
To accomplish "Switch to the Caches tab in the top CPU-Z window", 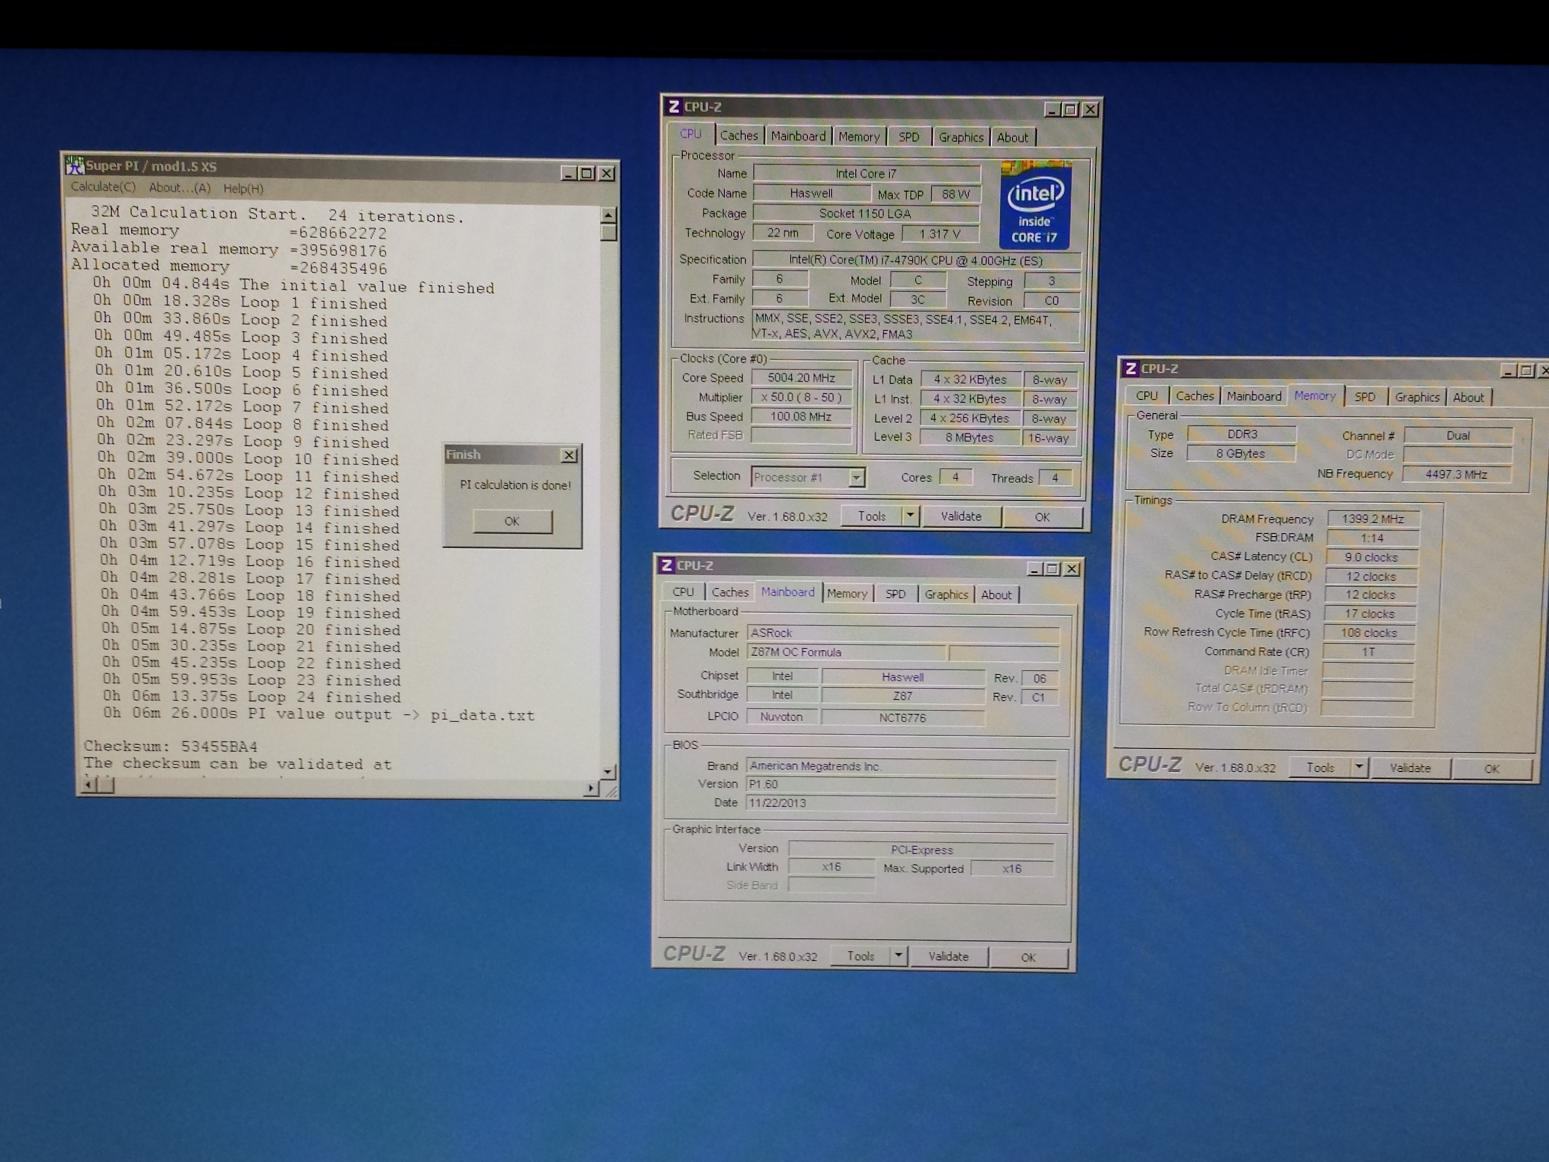I will (x=739, y=136).
